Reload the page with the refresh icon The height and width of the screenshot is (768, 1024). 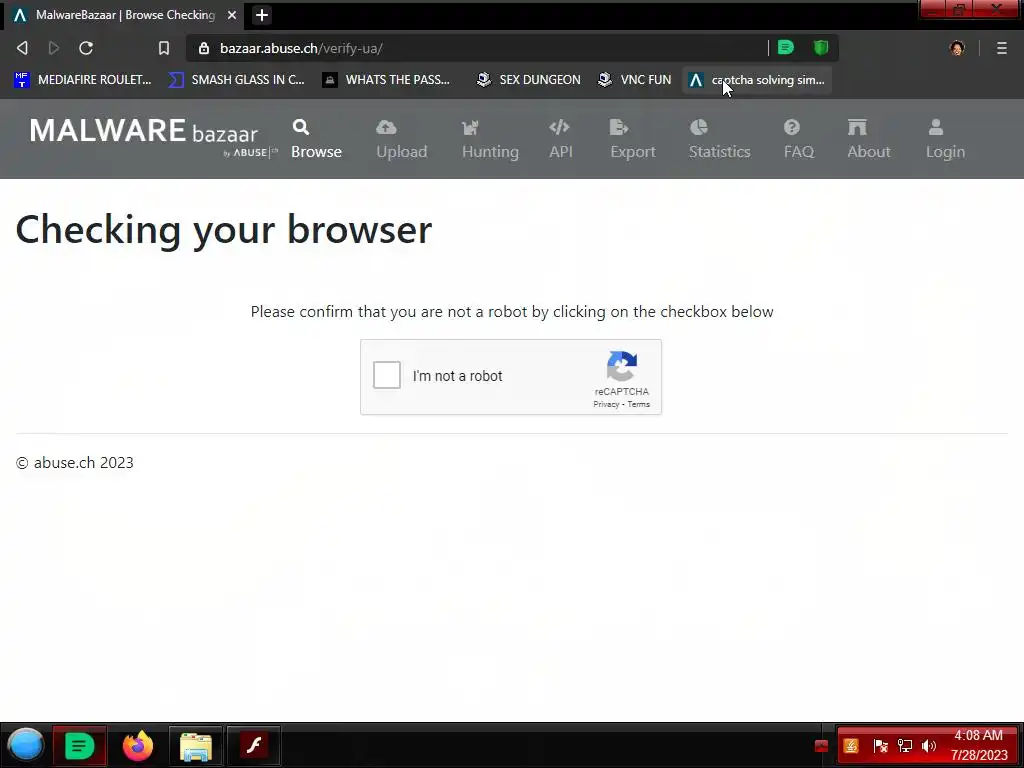tap(86, 48)
